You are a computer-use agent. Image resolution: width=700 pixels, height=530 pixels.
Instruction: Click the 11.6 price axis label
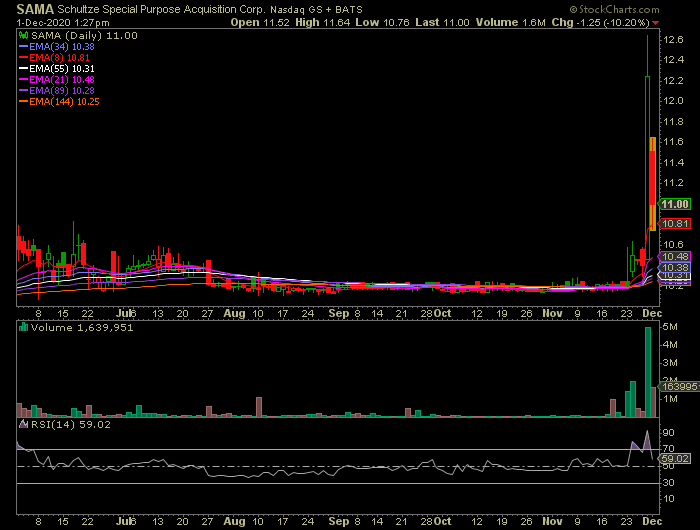(x=673, y=142)
